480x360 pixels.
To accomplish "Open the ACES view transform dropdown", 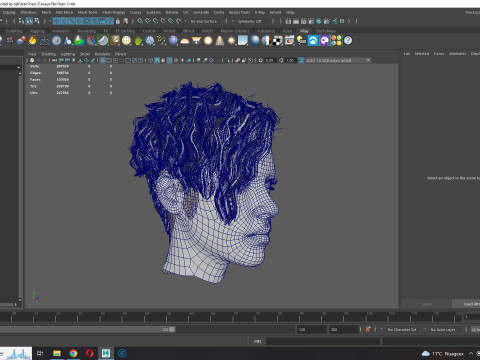I will click(x=335, y=60).
